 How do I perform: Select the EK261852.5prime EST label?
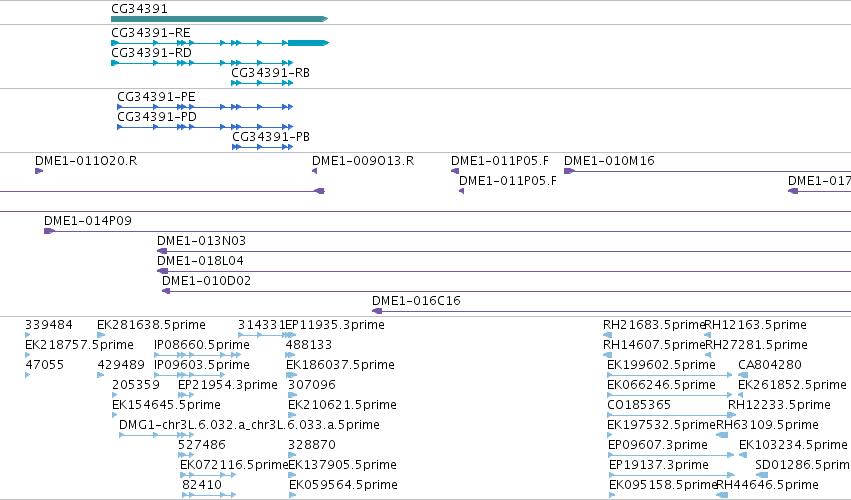click(792, 385)
